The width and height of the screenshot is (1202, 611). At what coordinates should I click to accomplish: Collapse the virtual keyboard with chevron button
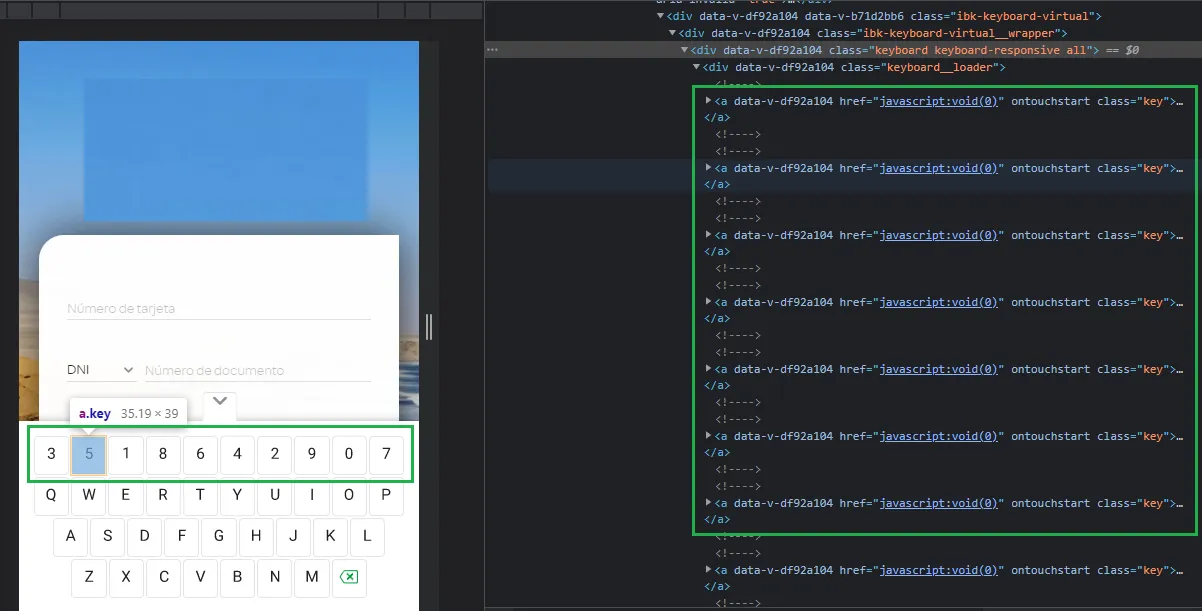pyautogui.click(x=220, y=402)
